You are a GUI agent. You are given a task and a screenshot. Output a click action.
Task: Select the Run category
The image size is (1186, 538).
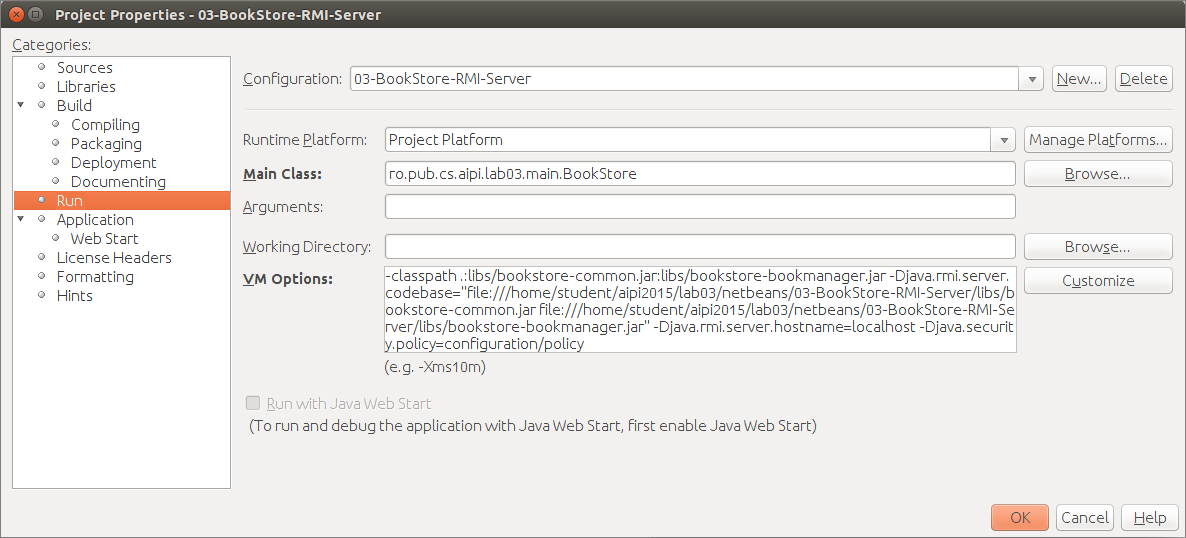(122, 201)
